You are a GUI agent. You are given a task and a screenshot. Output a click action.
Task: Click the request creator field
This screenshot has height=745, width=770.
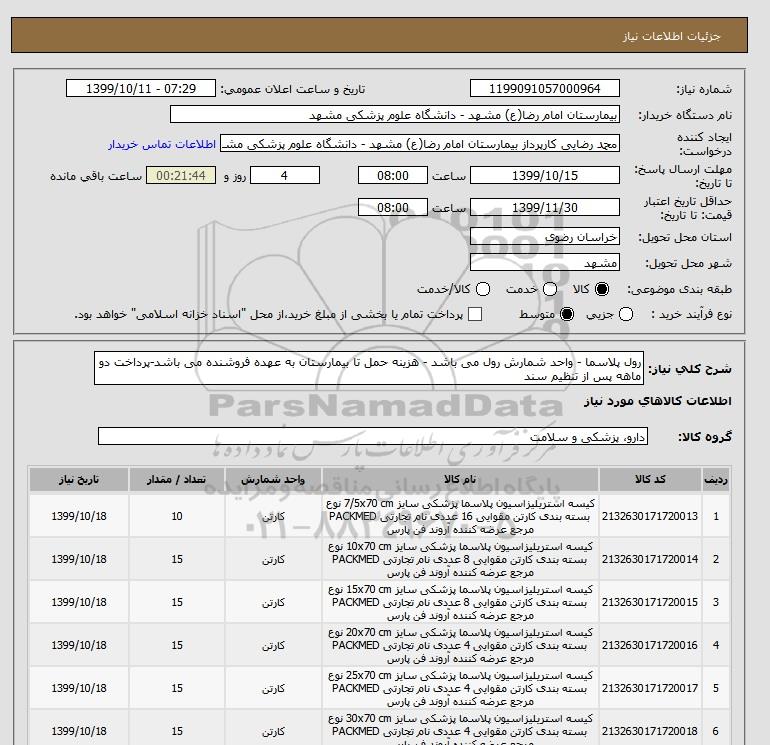(420, 144)
